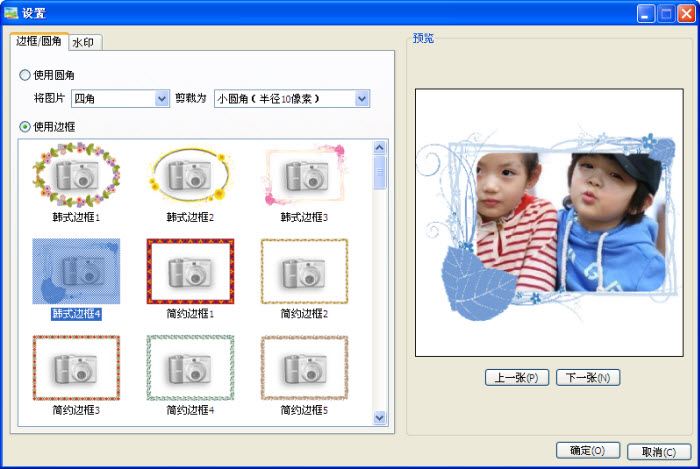Screen dimensions: 700x469
Task: Click the 下一张(N) next image button
Action: coord(588,378)
